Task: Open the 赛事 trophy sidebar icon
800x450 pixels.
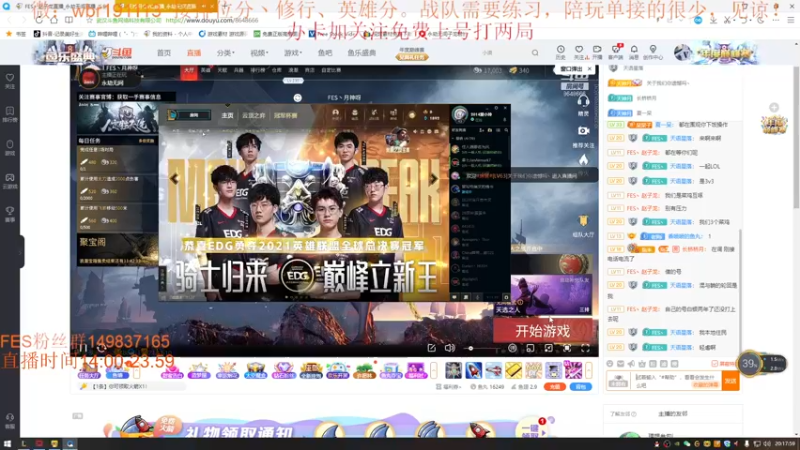Action: pyautogui.click(x=10, y=214)
